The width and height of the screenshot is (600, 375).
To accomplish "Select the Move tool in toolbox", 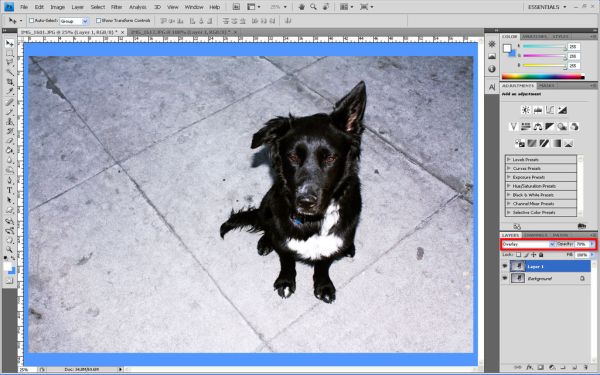I will [x=9, y=43].
